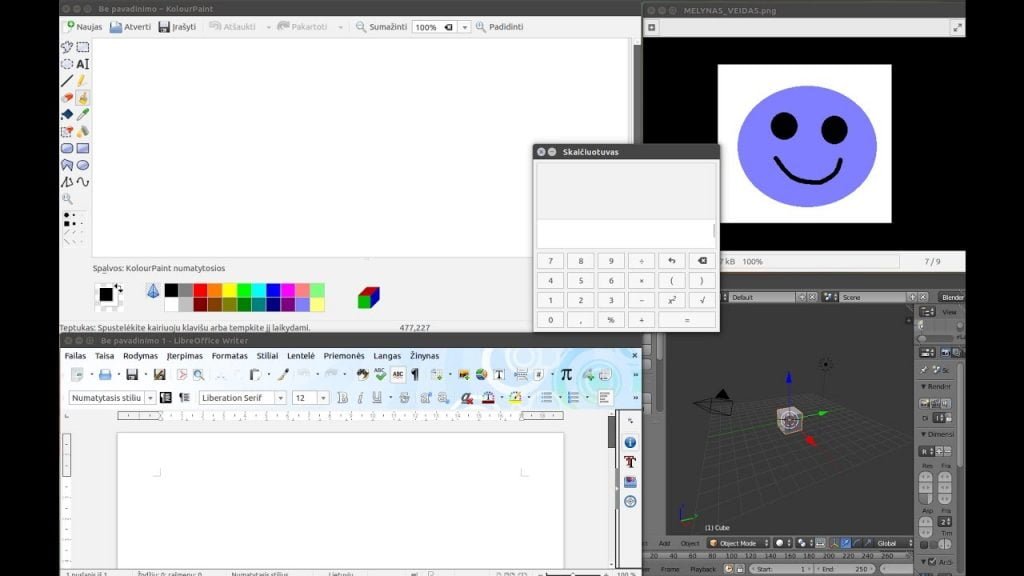
Task: Toggle Underline formatting in Writer
Action: 377,398
